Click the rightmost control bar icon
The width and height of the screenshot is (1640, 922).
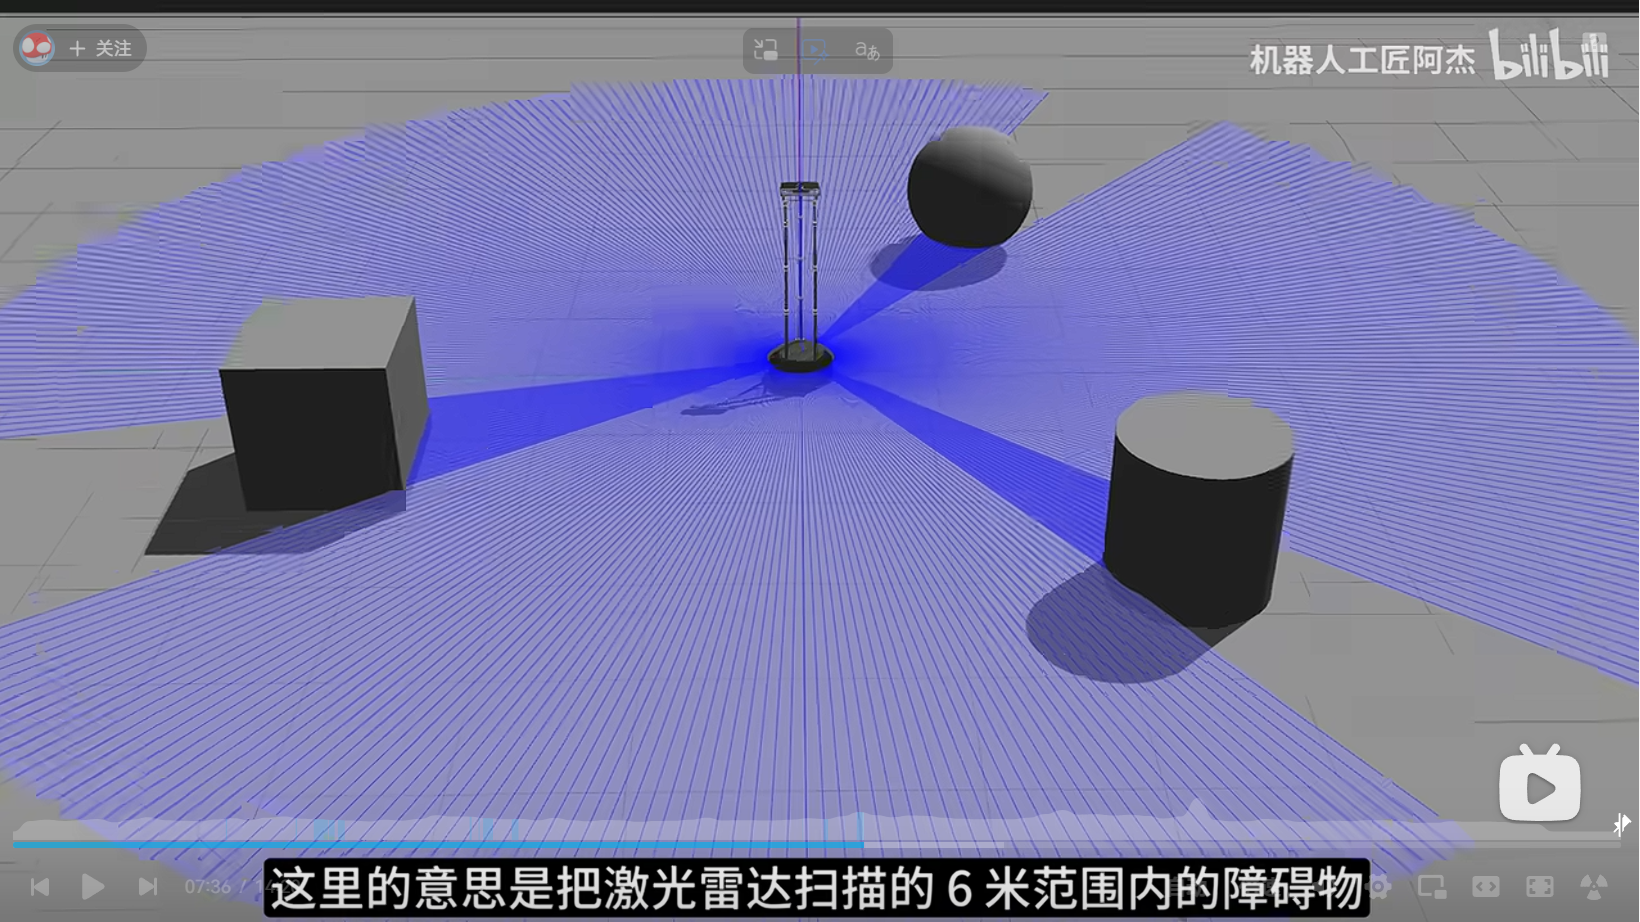click(1594, 886)
